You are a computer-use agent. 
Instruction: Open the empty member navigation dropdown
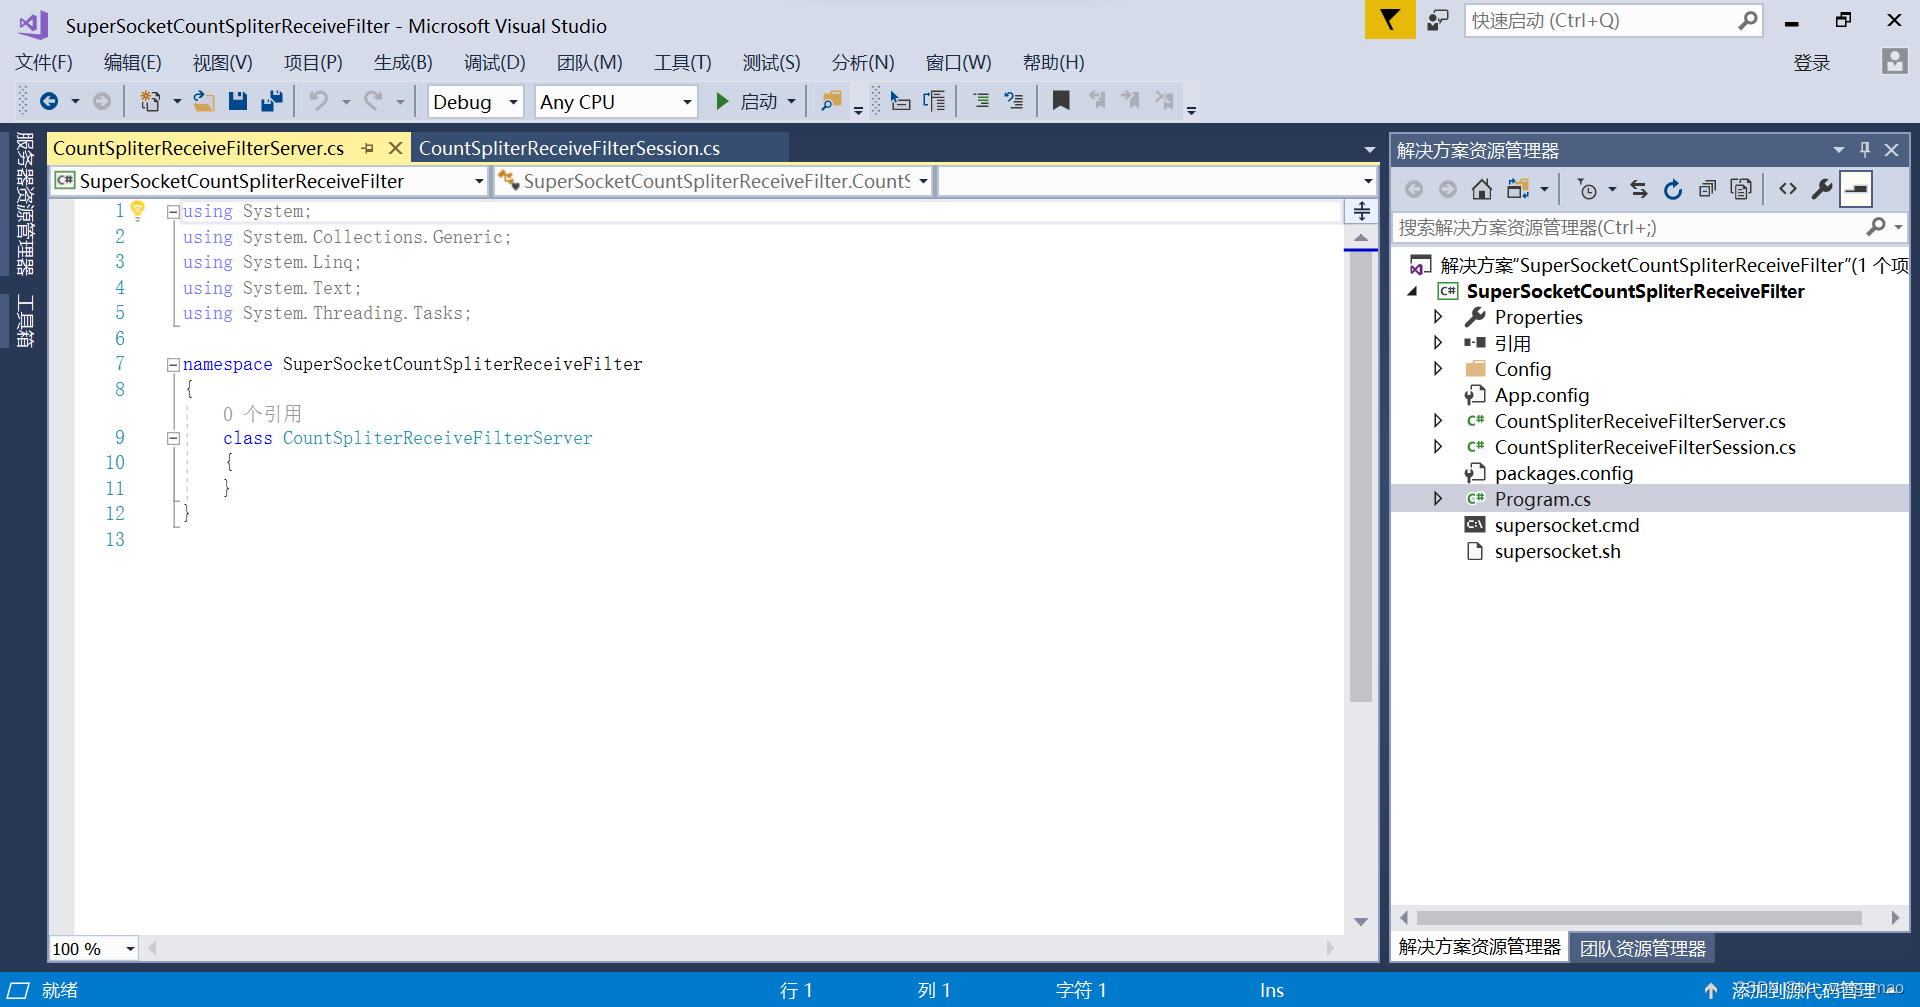tap(1157, 181)
